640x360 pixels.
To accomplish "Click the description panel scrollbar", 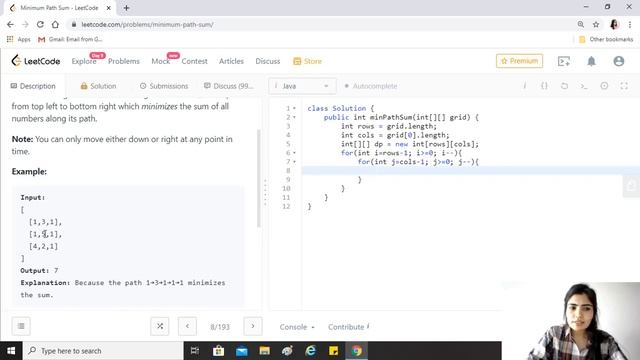I will pos(258,178).
